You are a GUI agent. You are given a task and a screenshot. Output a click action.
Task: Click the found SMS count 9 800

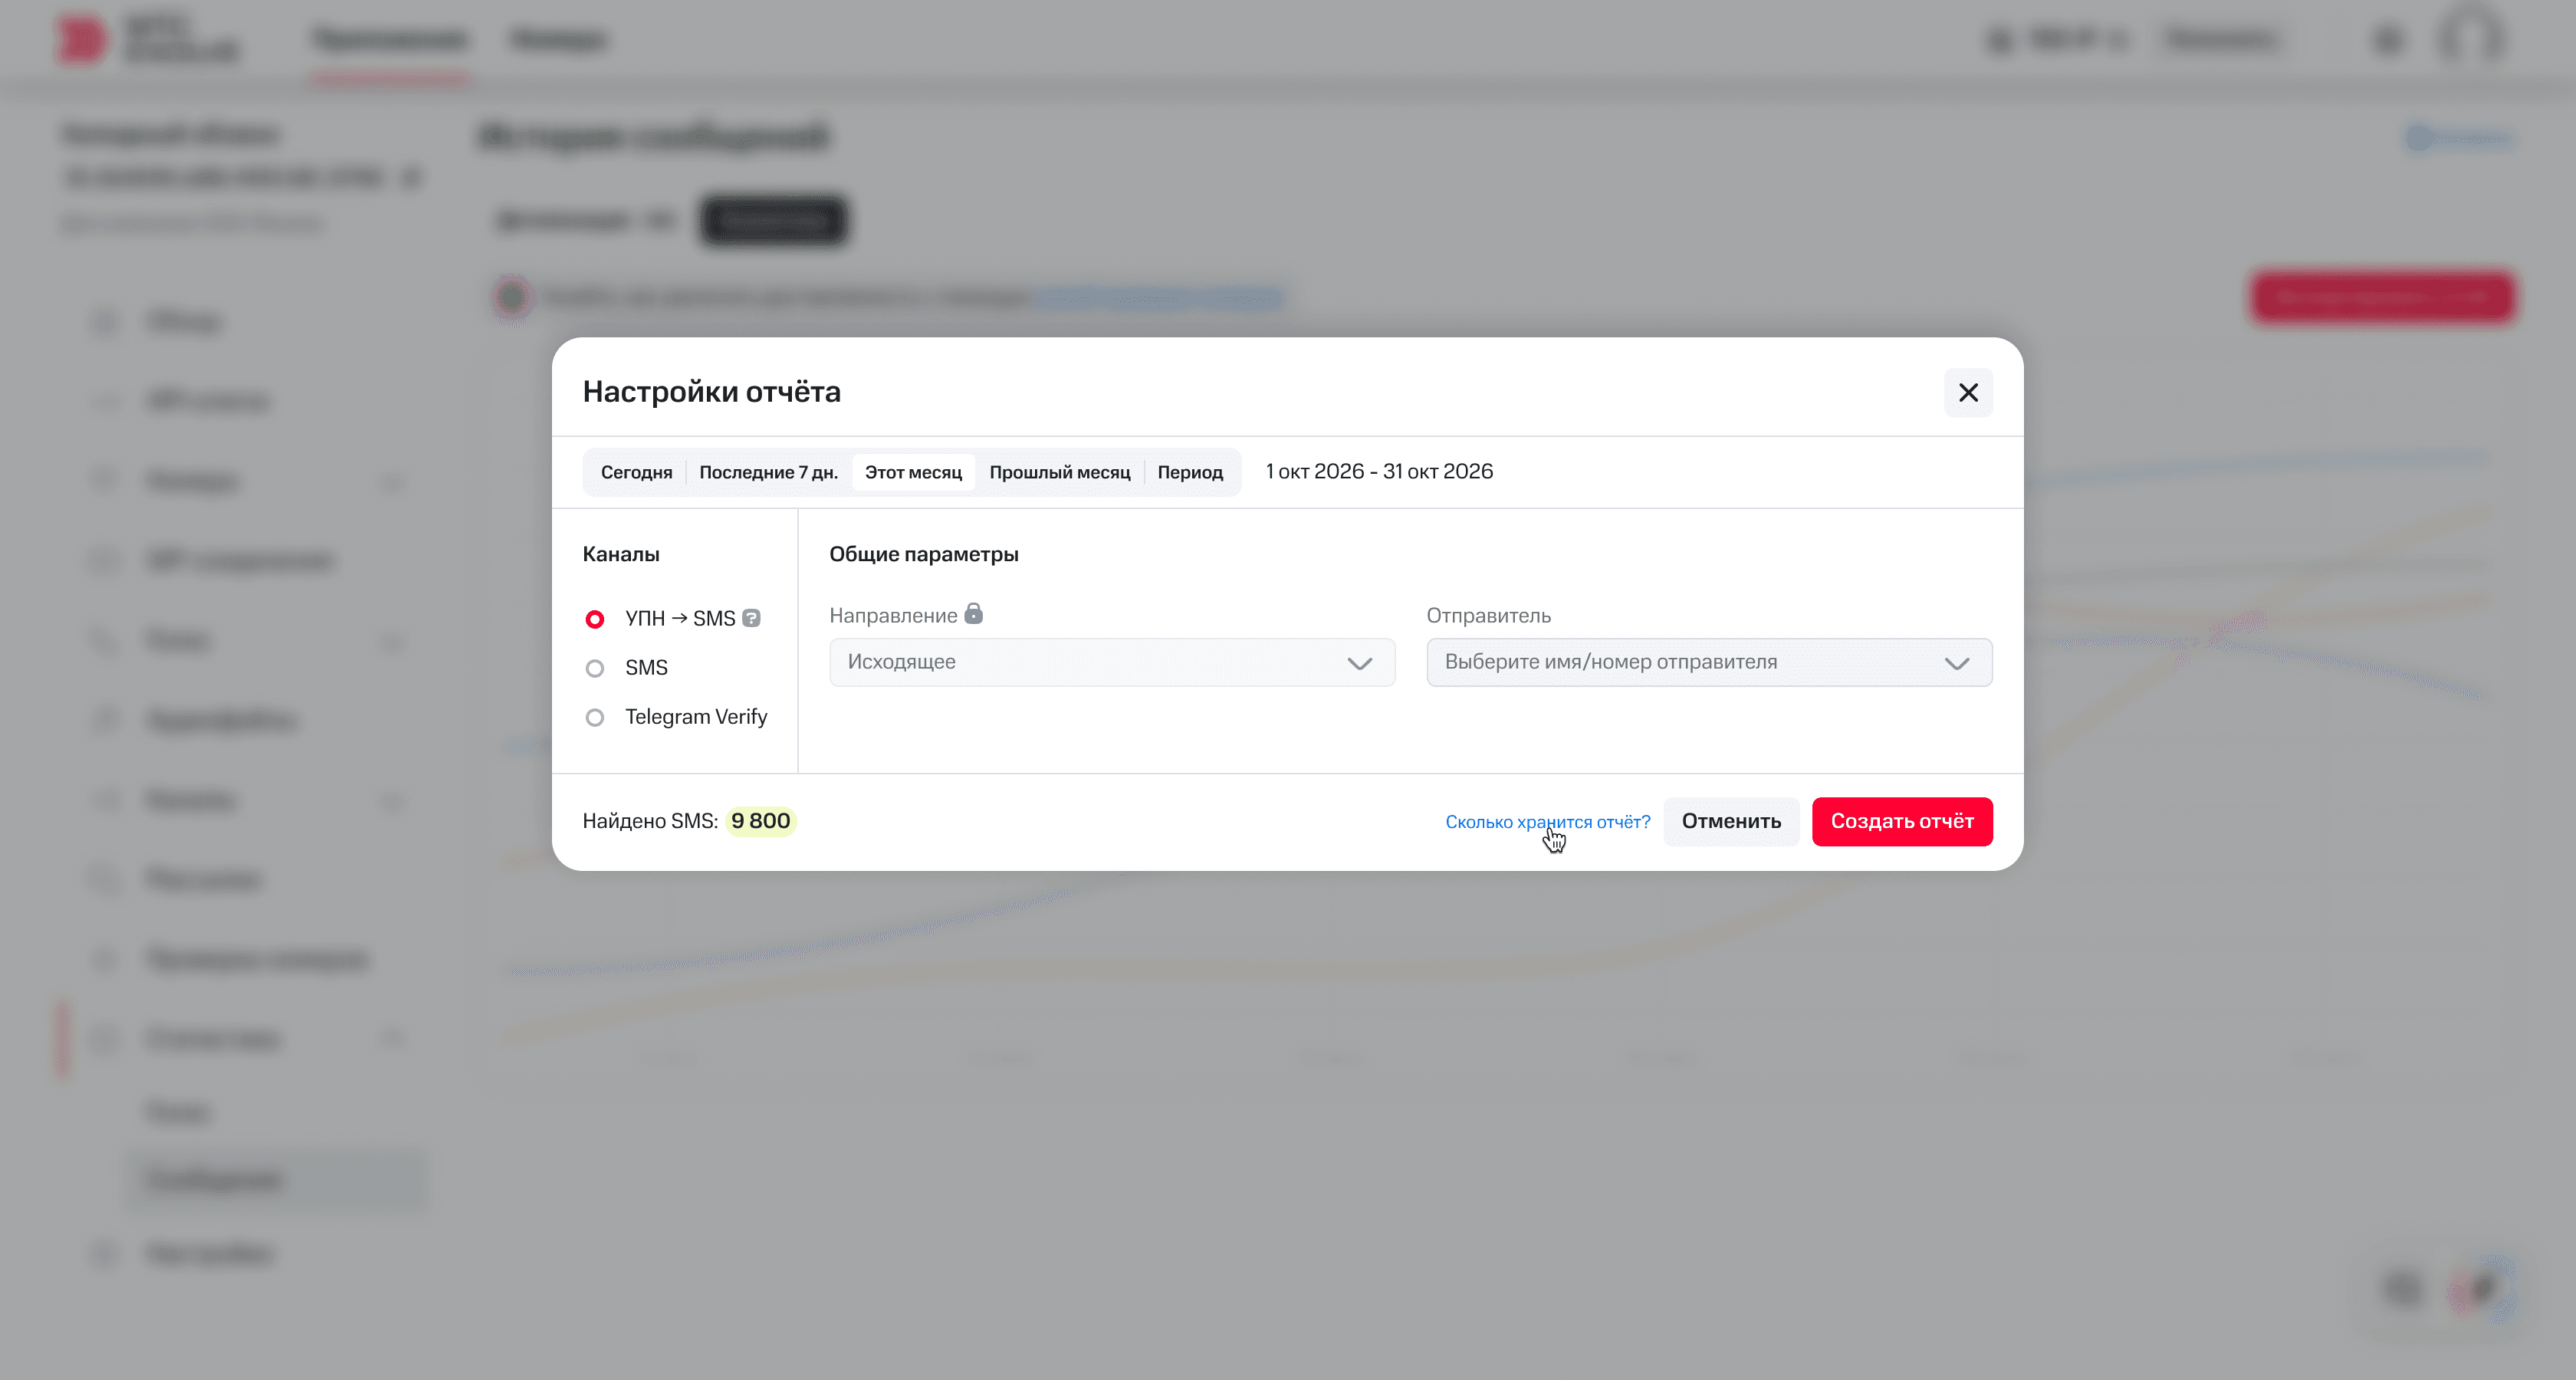tap(760, 821)
